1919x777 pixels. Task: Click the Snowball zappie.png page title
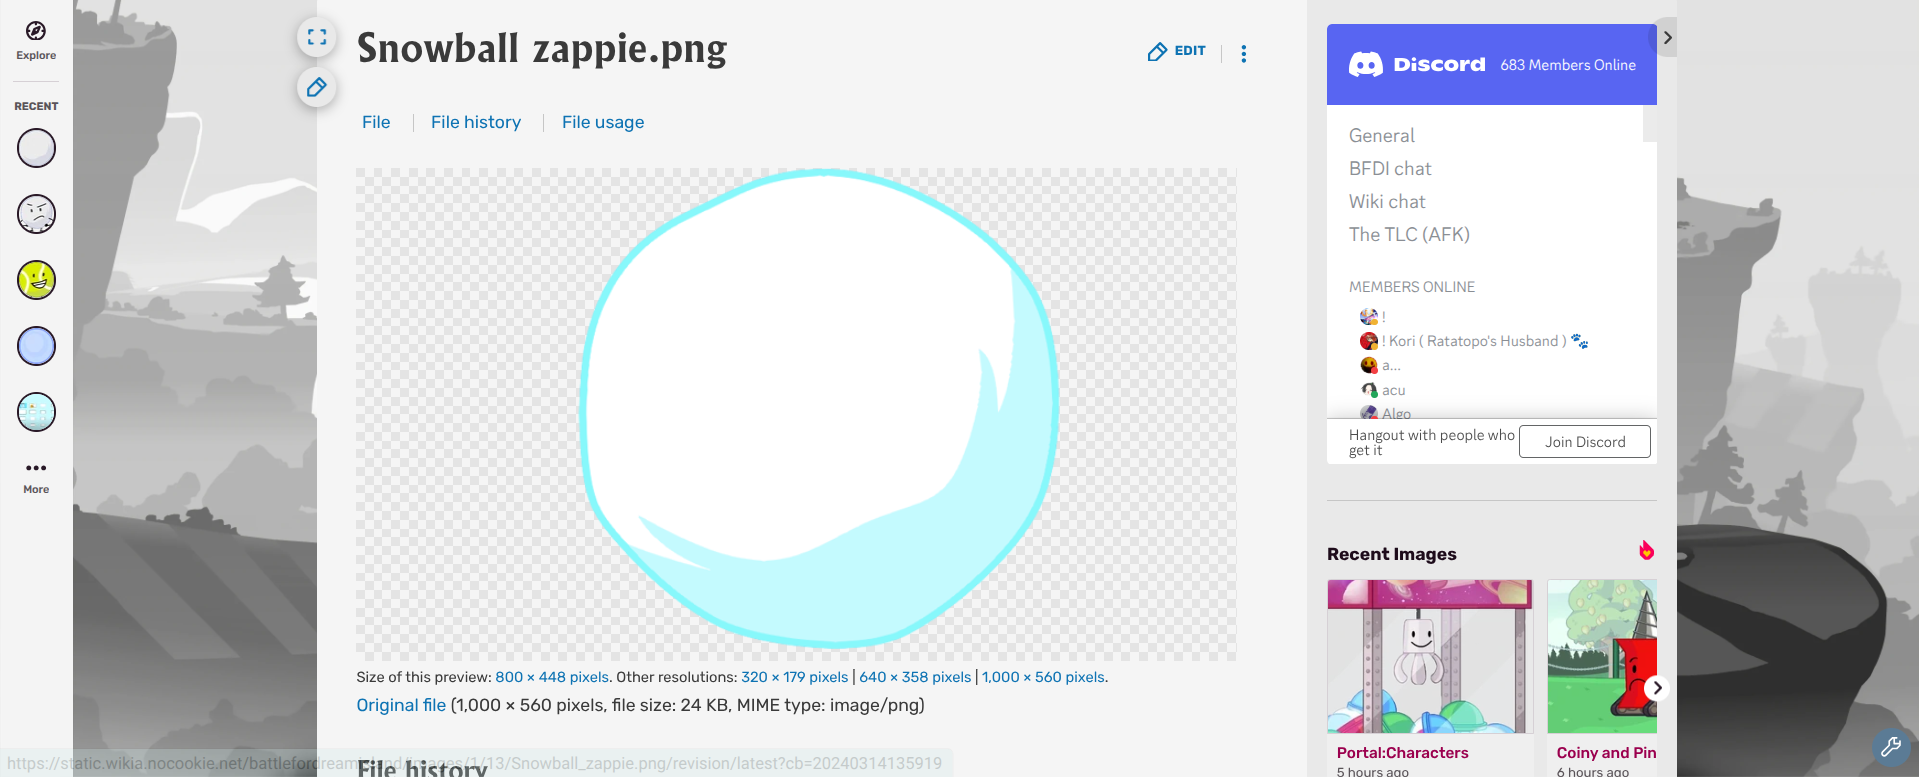(x=542, y=49)
